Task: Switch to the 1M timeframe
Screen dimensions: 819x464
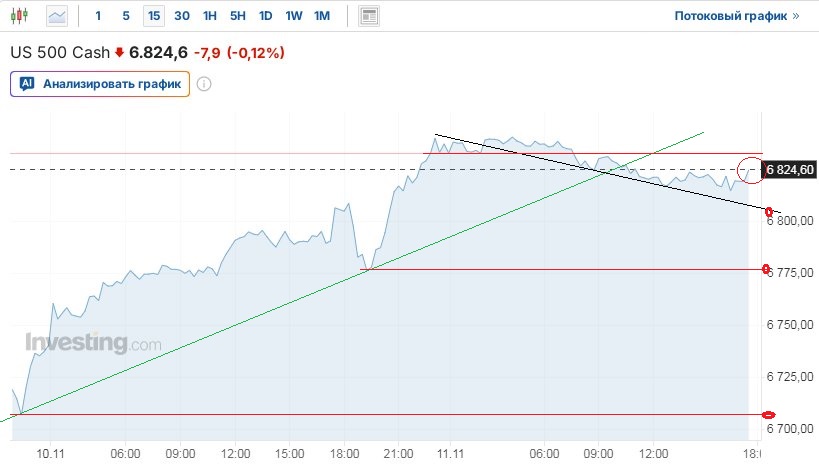Action: pyautogui.click(x=321, y=16)
